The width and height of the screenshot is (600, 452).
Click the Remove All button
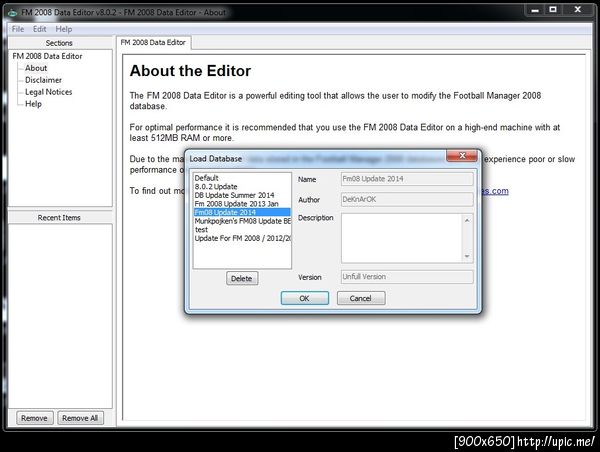tap(80, 418)
